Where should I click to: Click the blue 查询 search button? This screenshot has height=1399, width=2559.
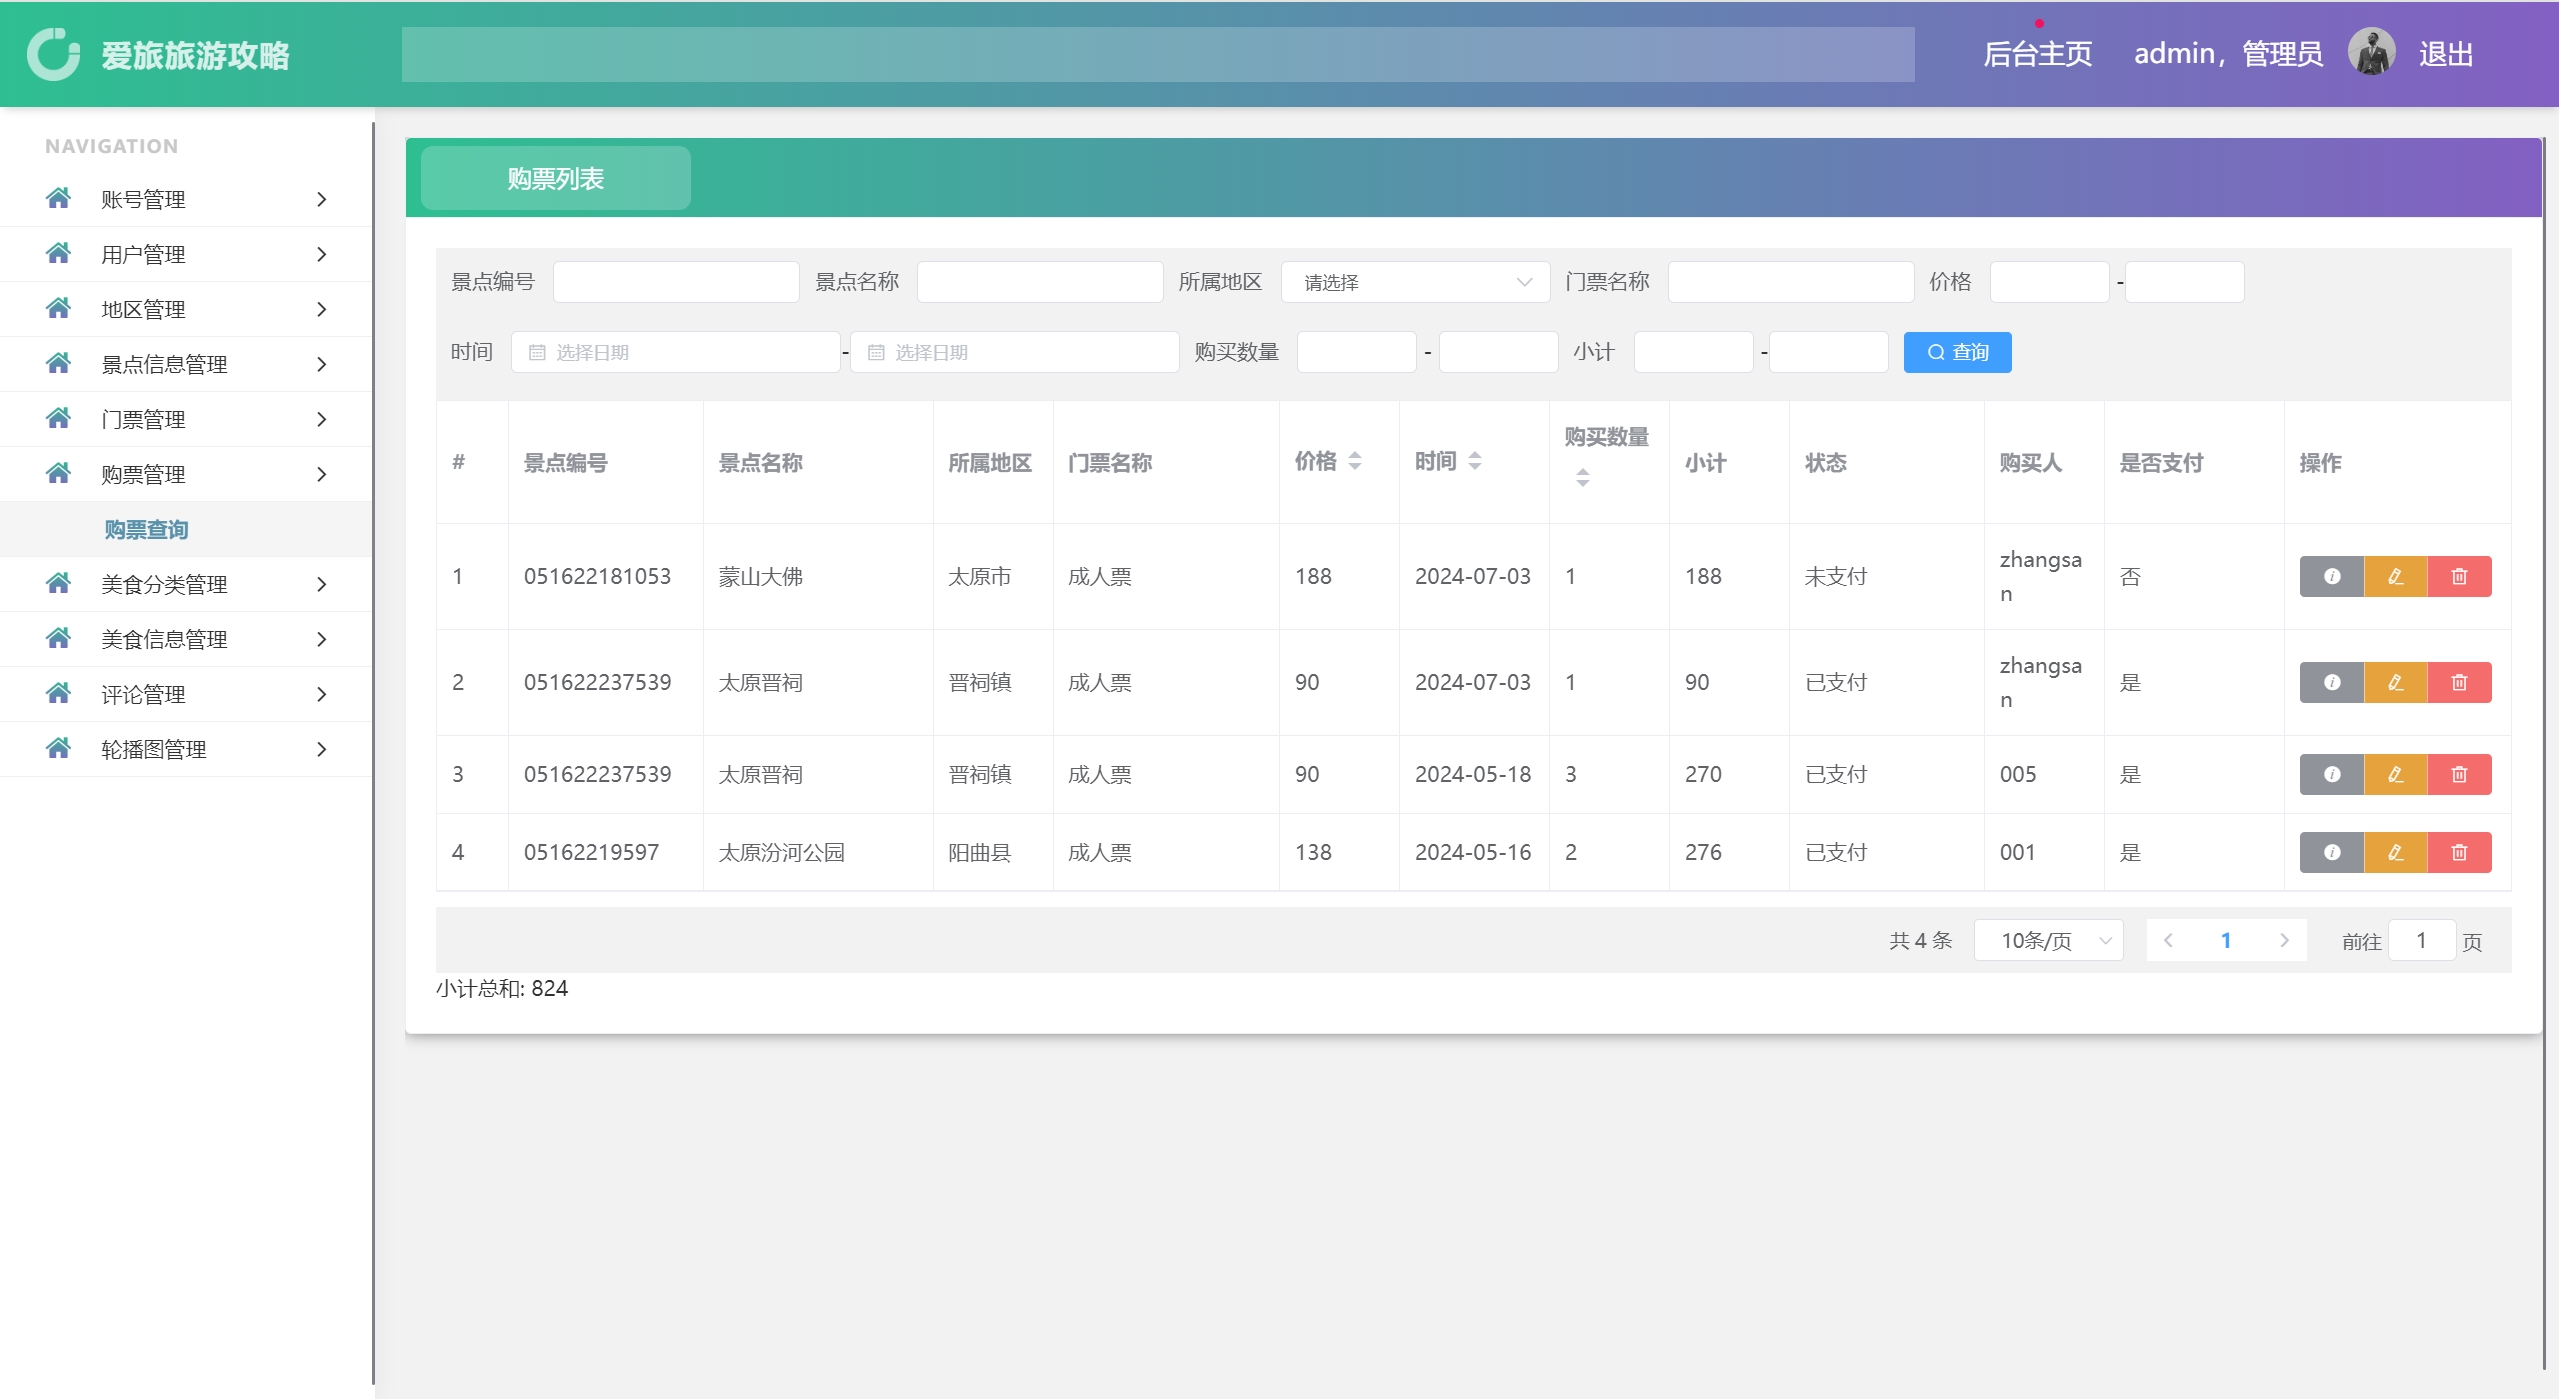[x=1956, y=353]
